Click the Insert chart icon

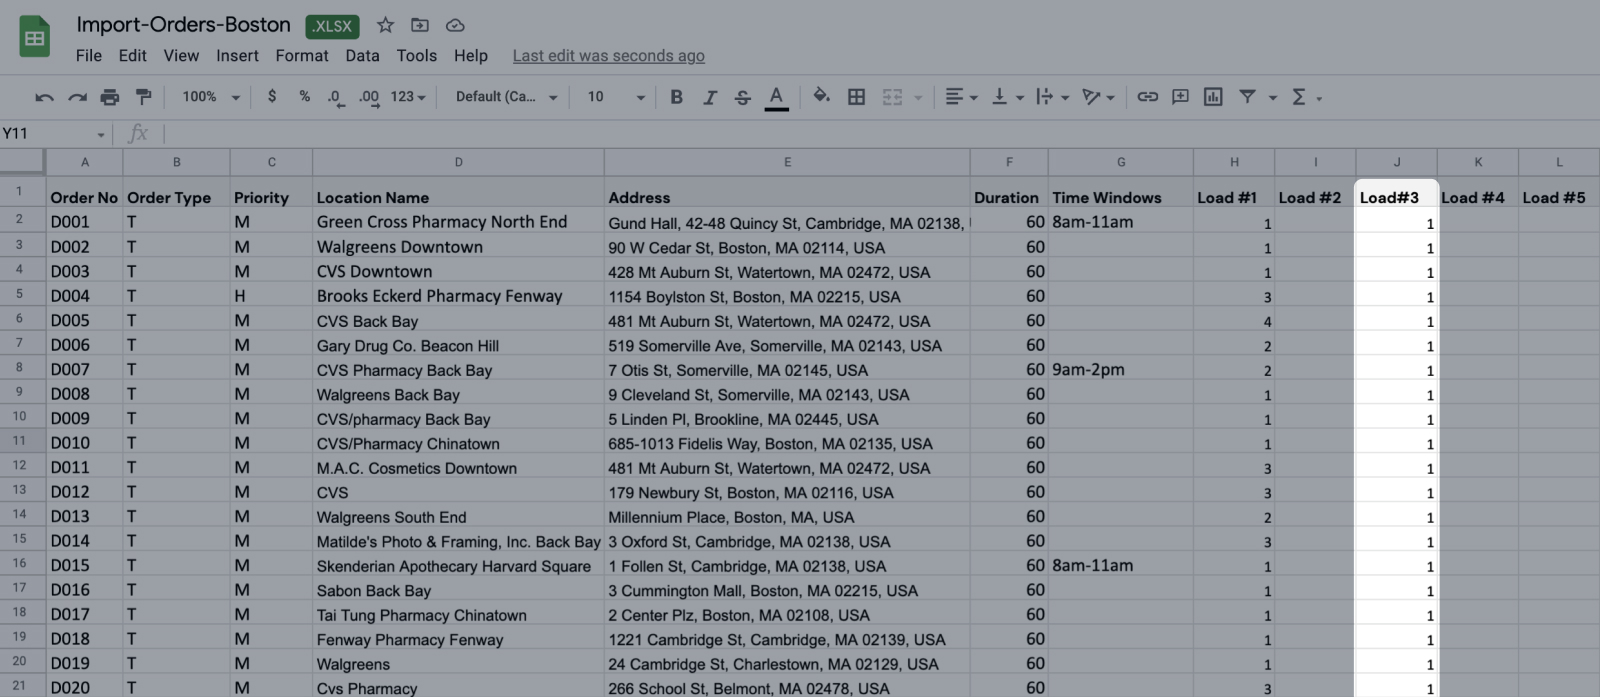(x=1213, y=97)
